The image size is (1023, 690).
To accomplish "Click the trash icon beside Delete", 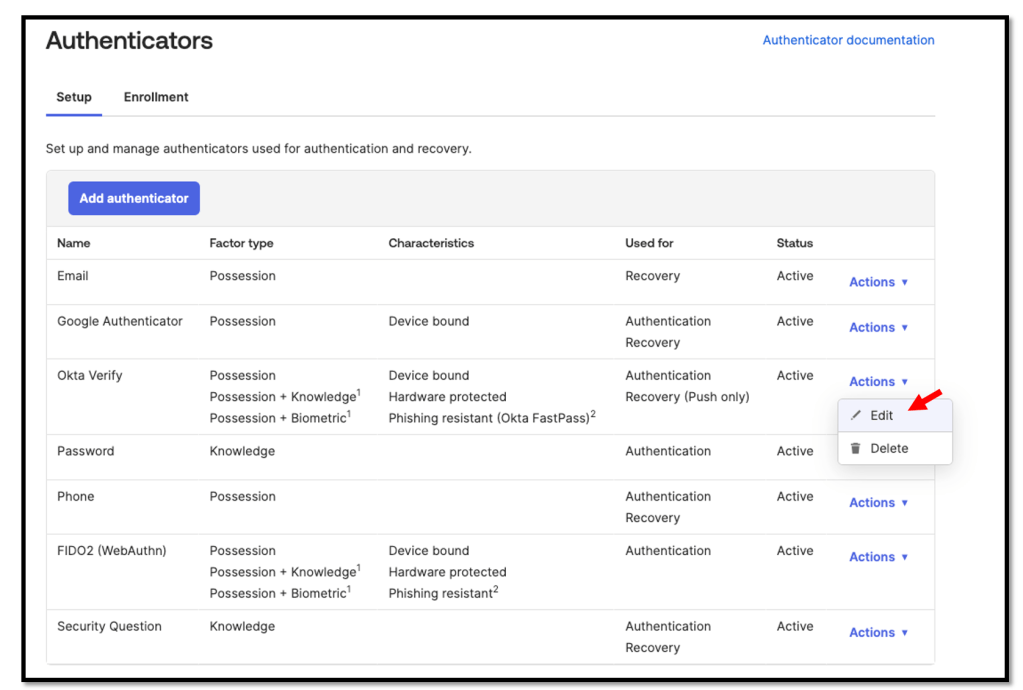I will pyautogui.click(x=855, y=449).
